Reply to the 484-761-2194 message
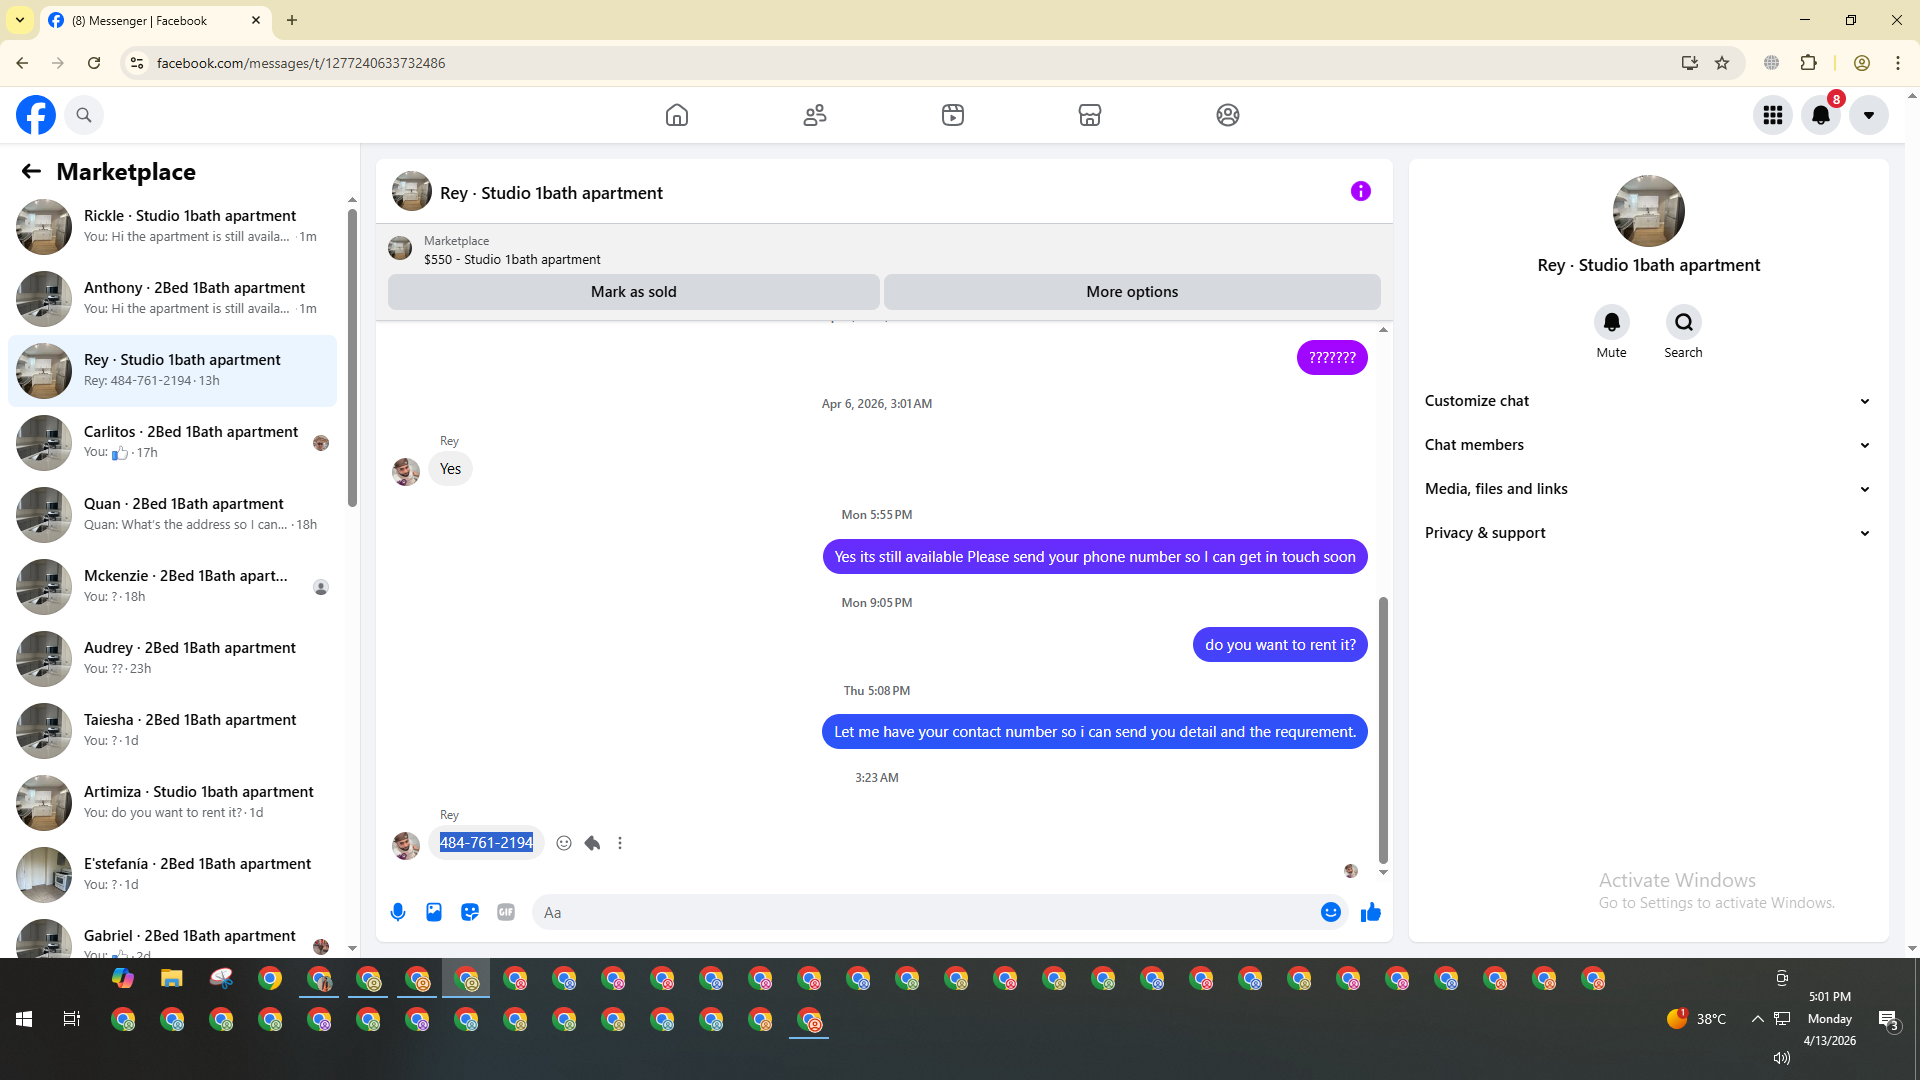 [x=592, y=843]
